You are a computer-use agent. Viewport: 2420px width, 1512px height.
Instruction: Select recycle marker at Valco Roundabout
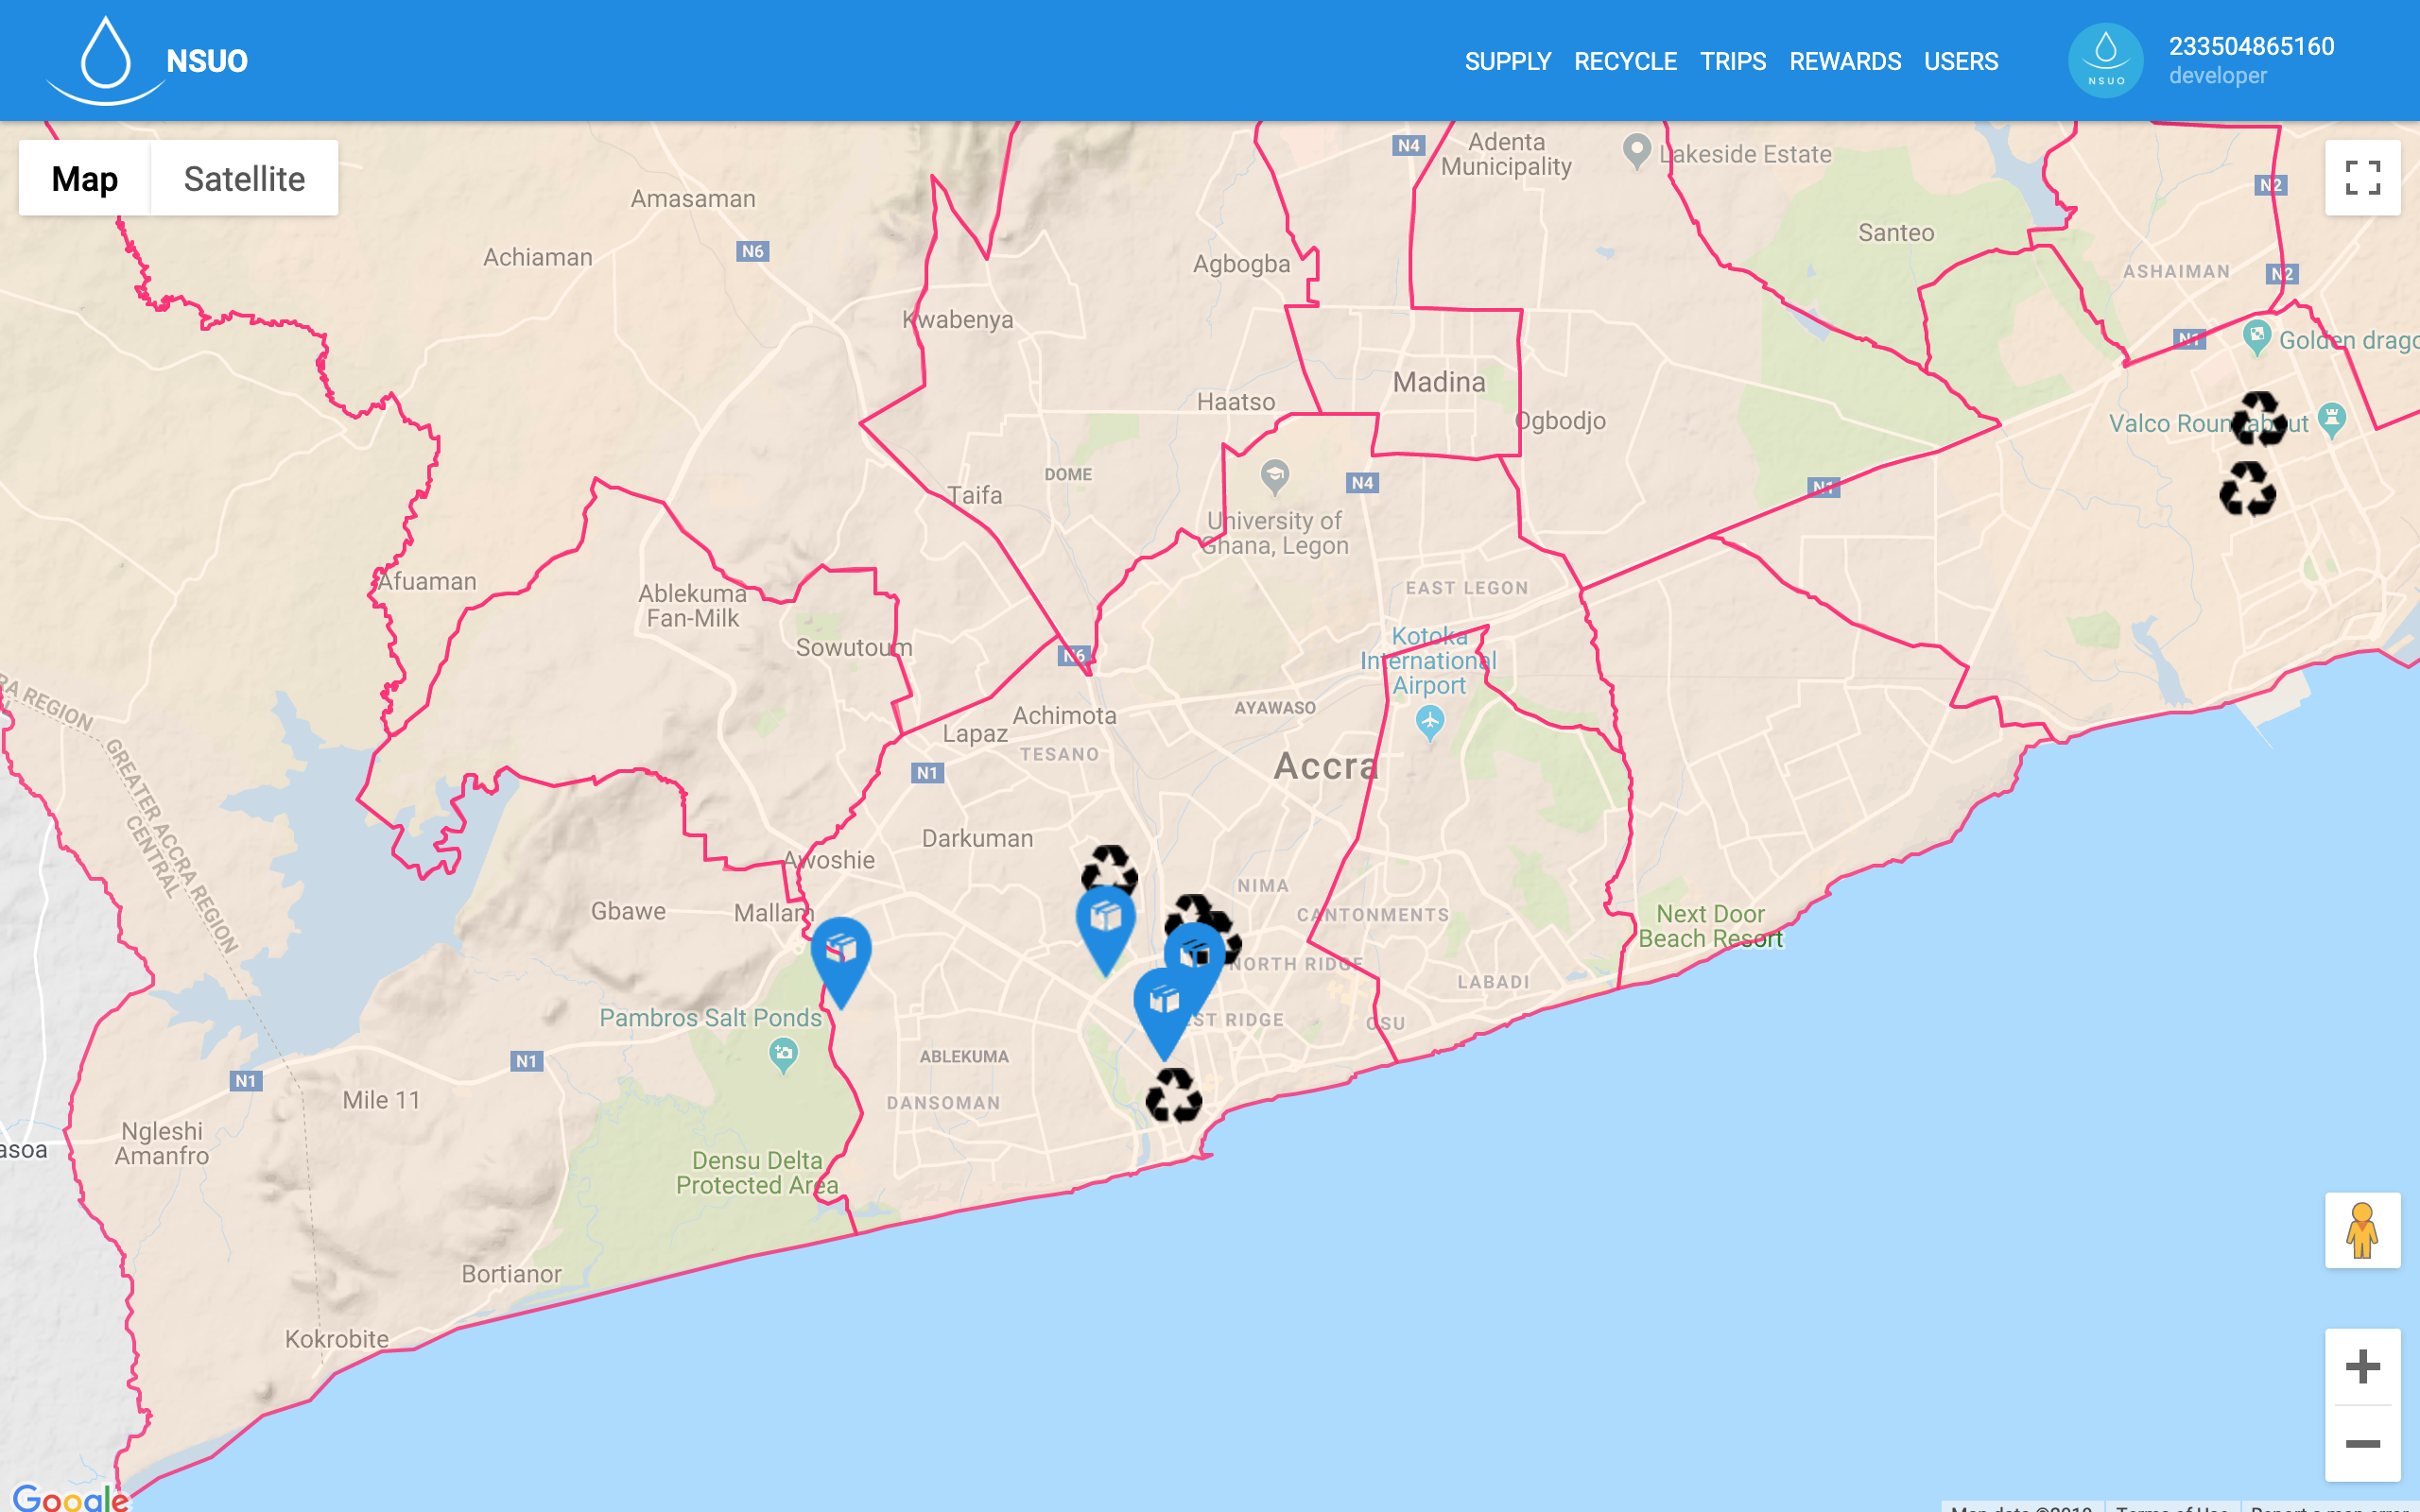(2259, 418)
